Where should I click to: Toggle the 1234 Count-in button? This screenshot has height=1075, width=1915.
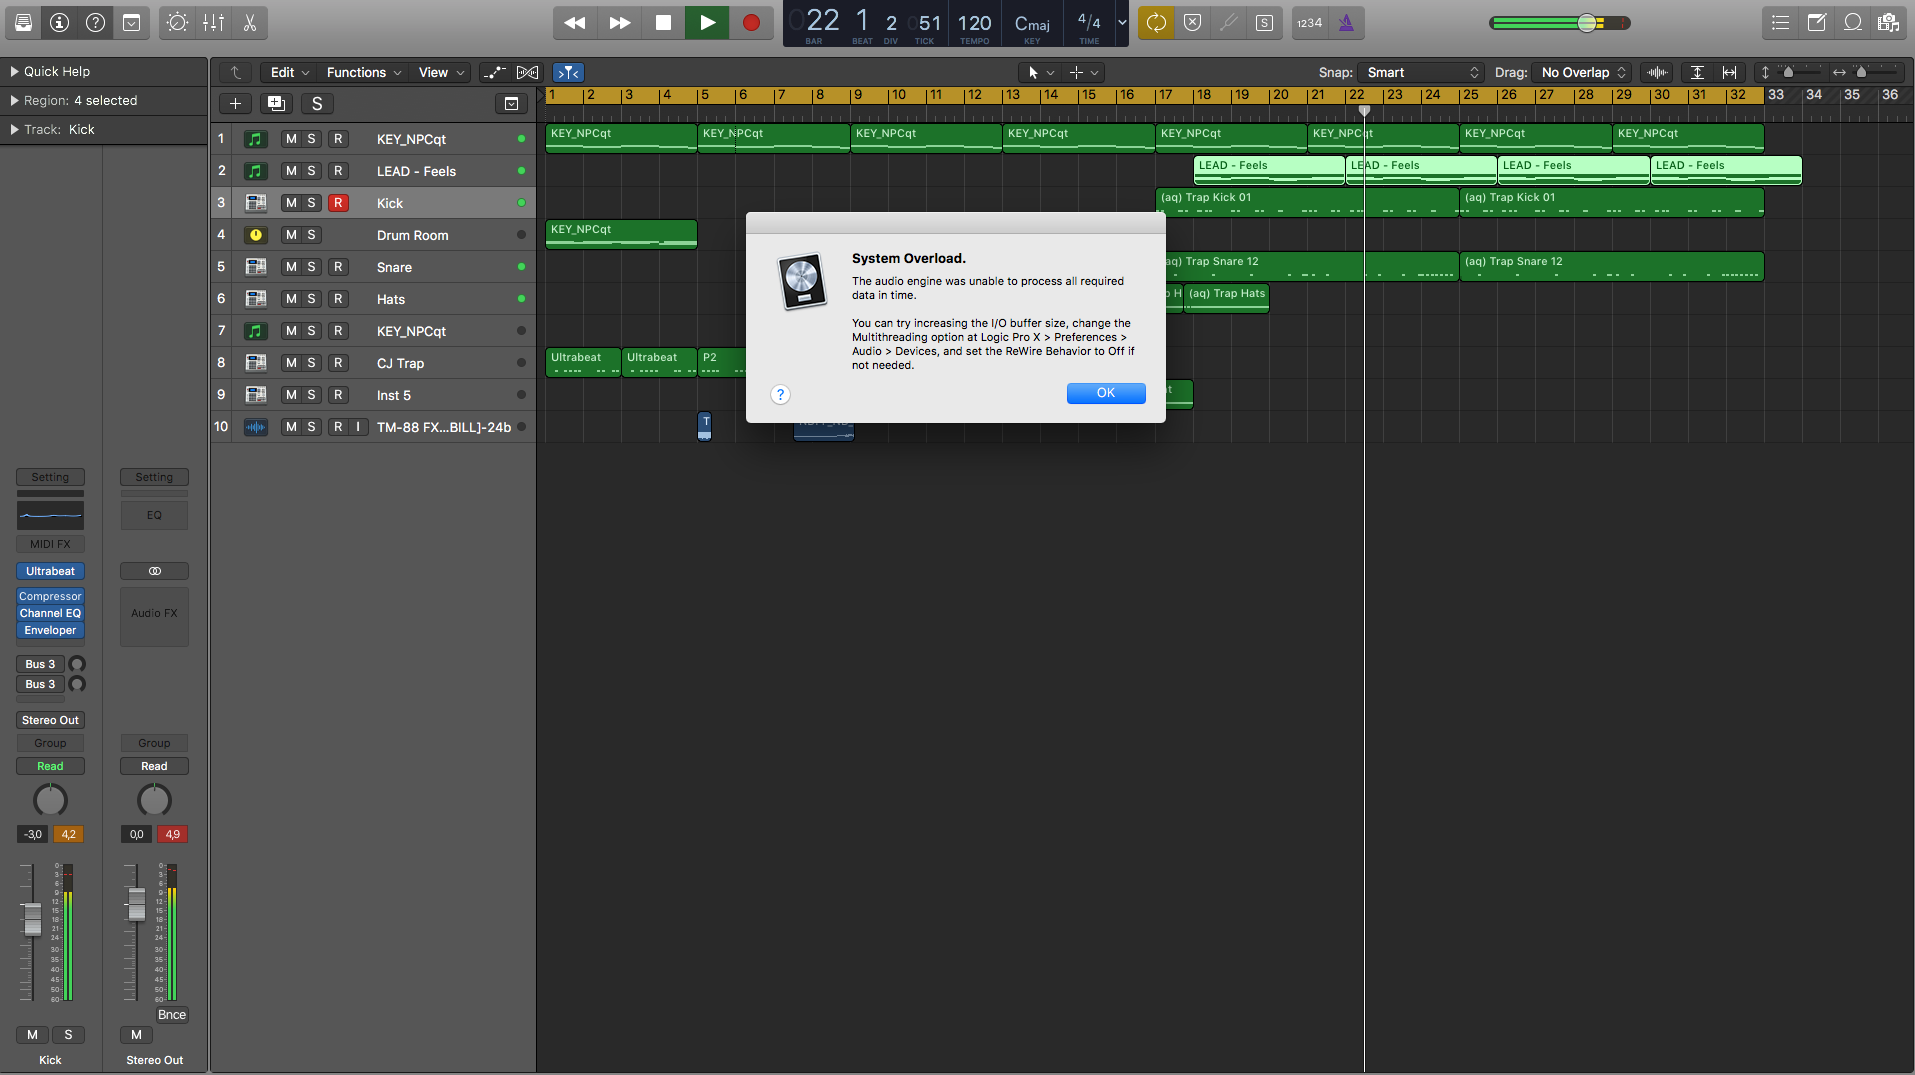(x=1309, y=22)
